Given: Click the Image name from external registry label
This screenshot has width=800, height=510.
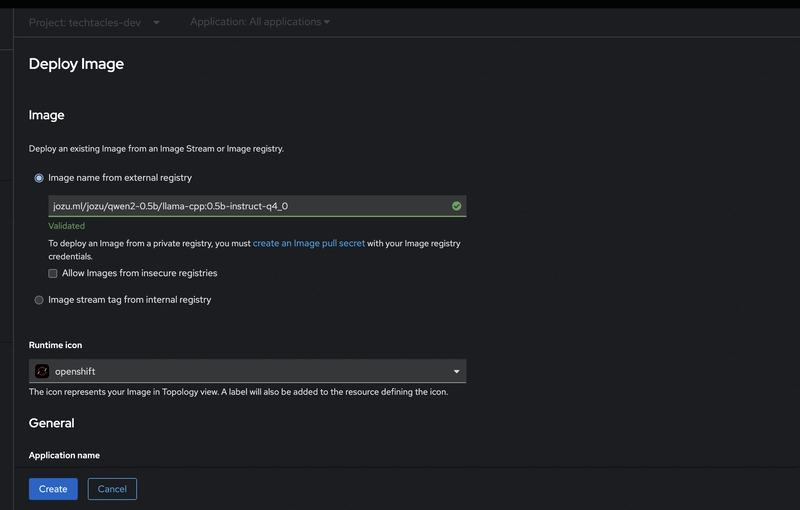Looking at the screenshot, I should pos(120,177).
